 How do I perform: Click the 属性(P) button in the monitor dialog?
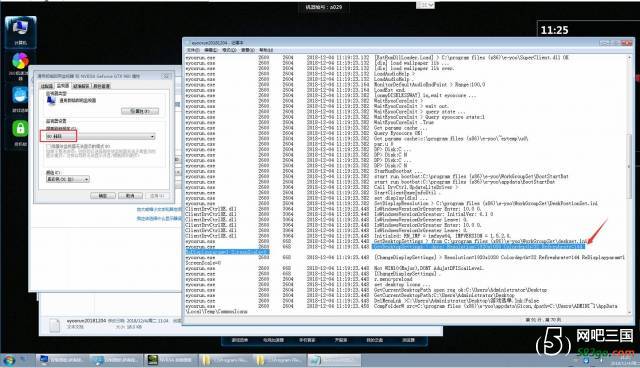(140, 111)
